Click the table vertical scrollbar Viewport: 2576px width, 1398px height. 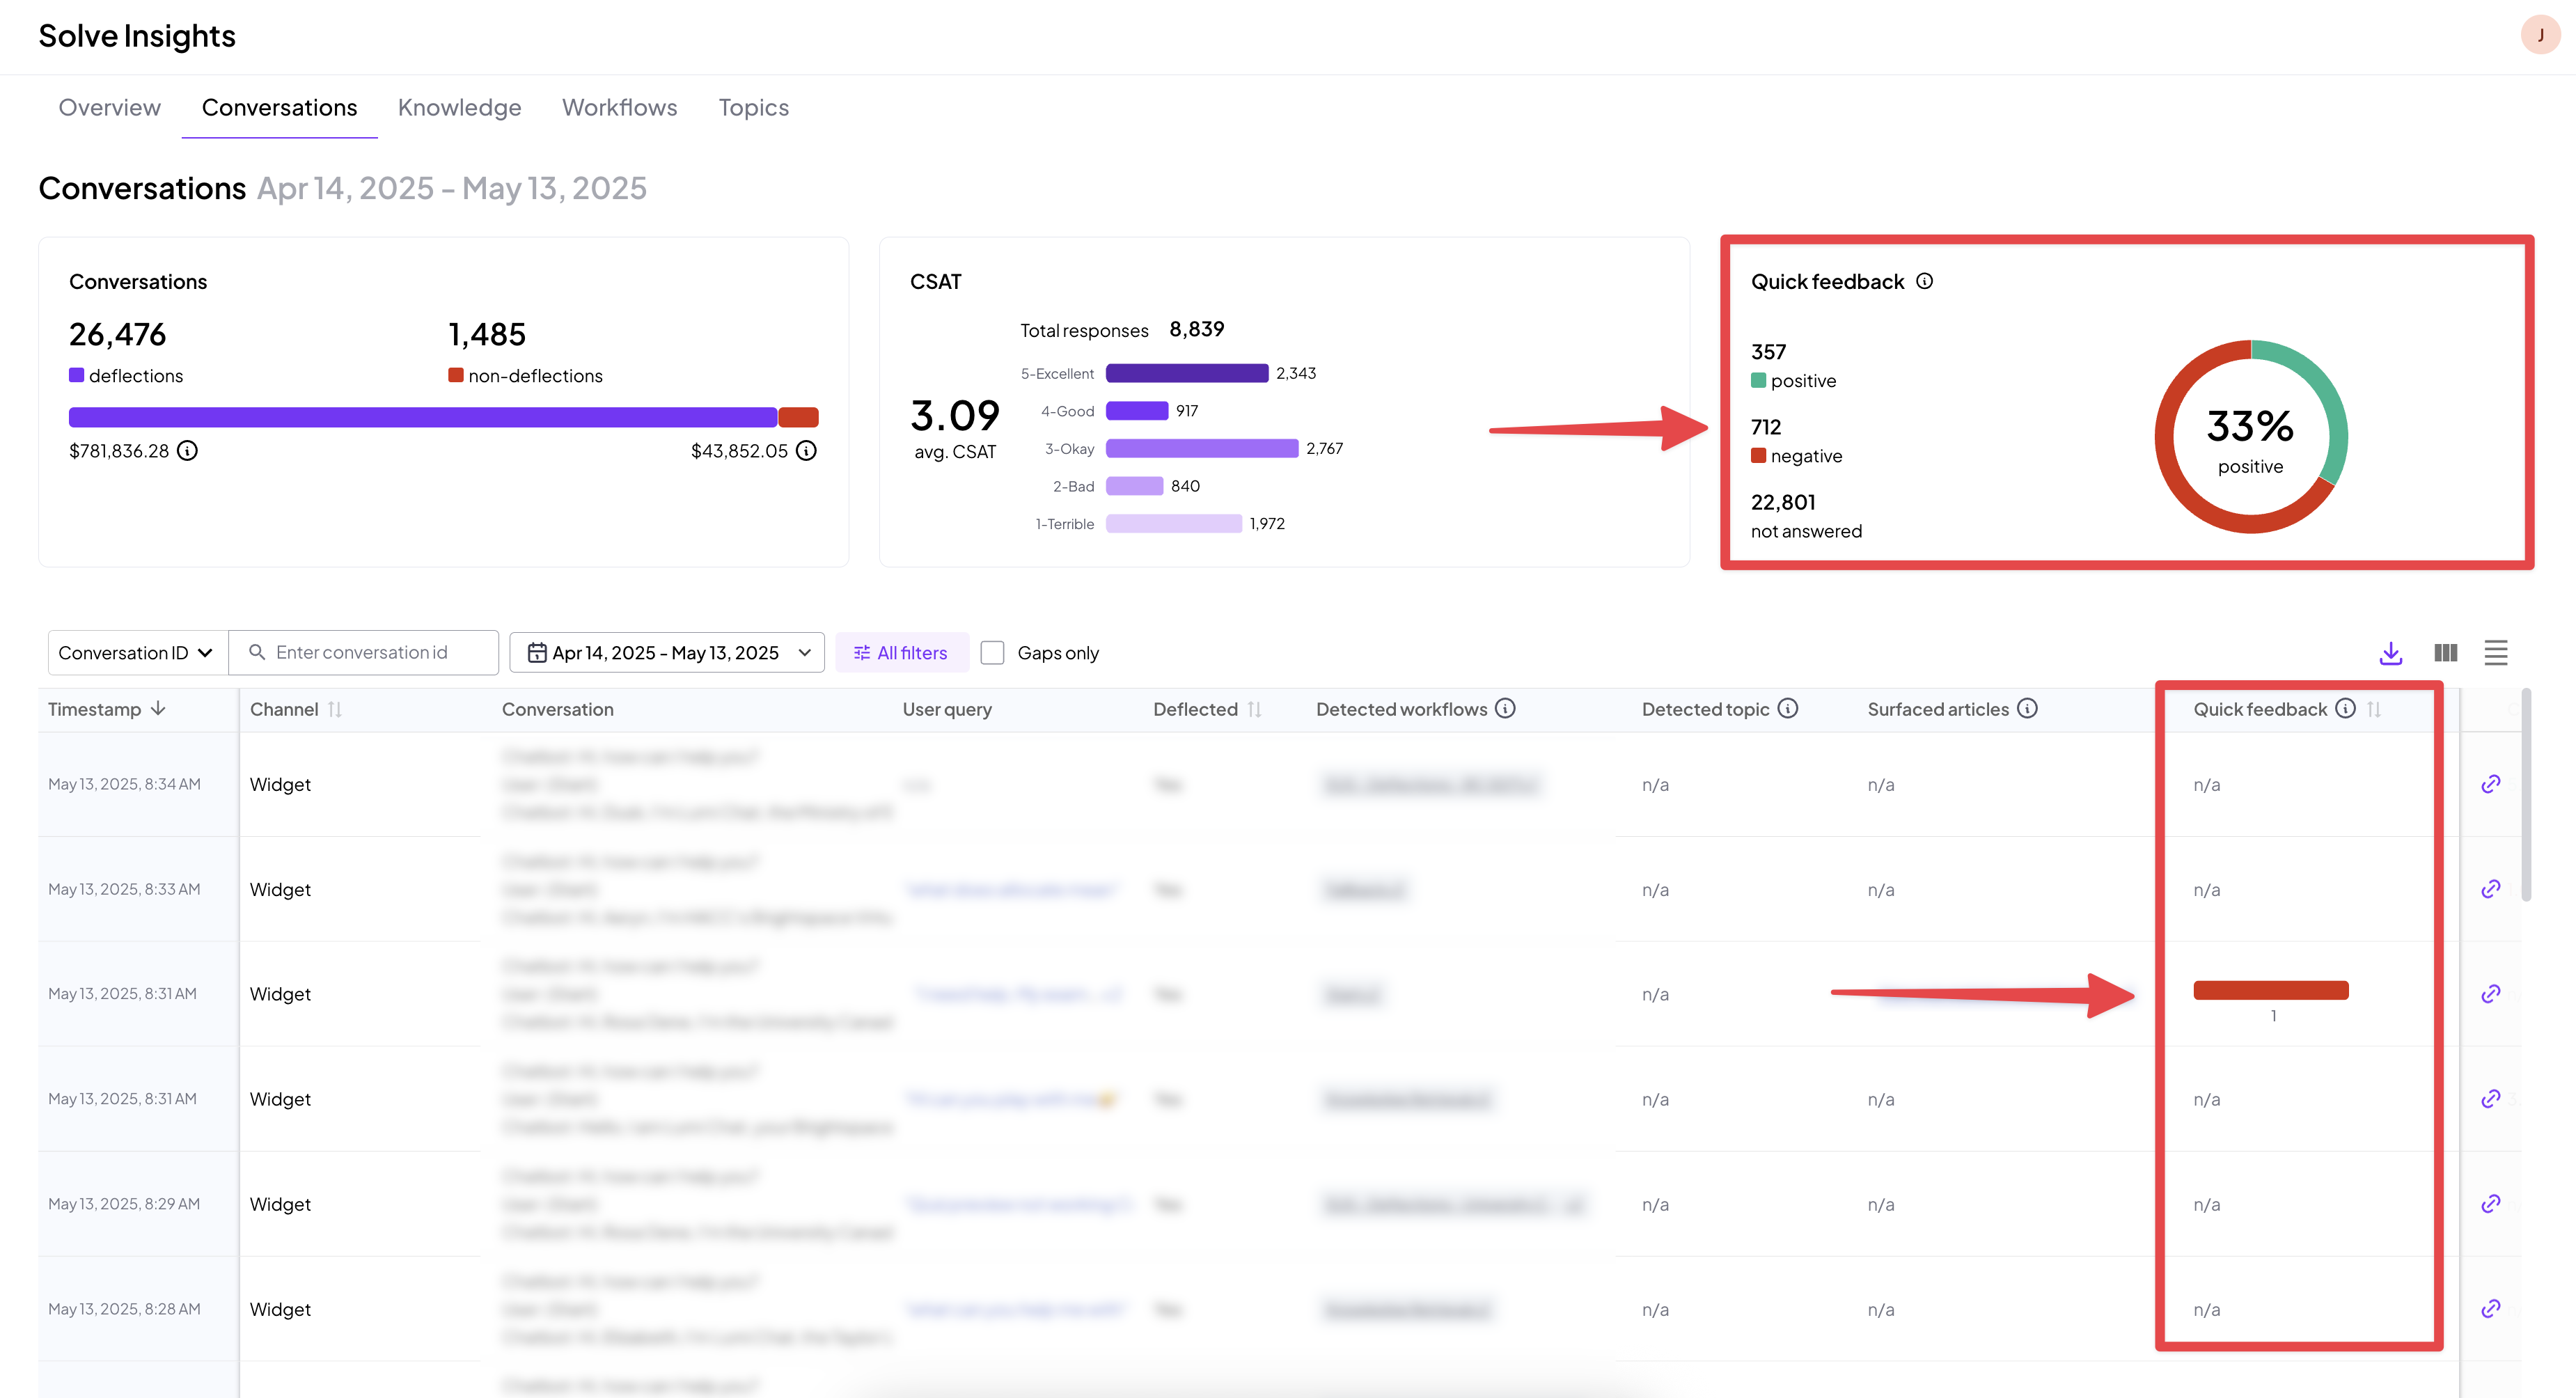coord(2526,795)
